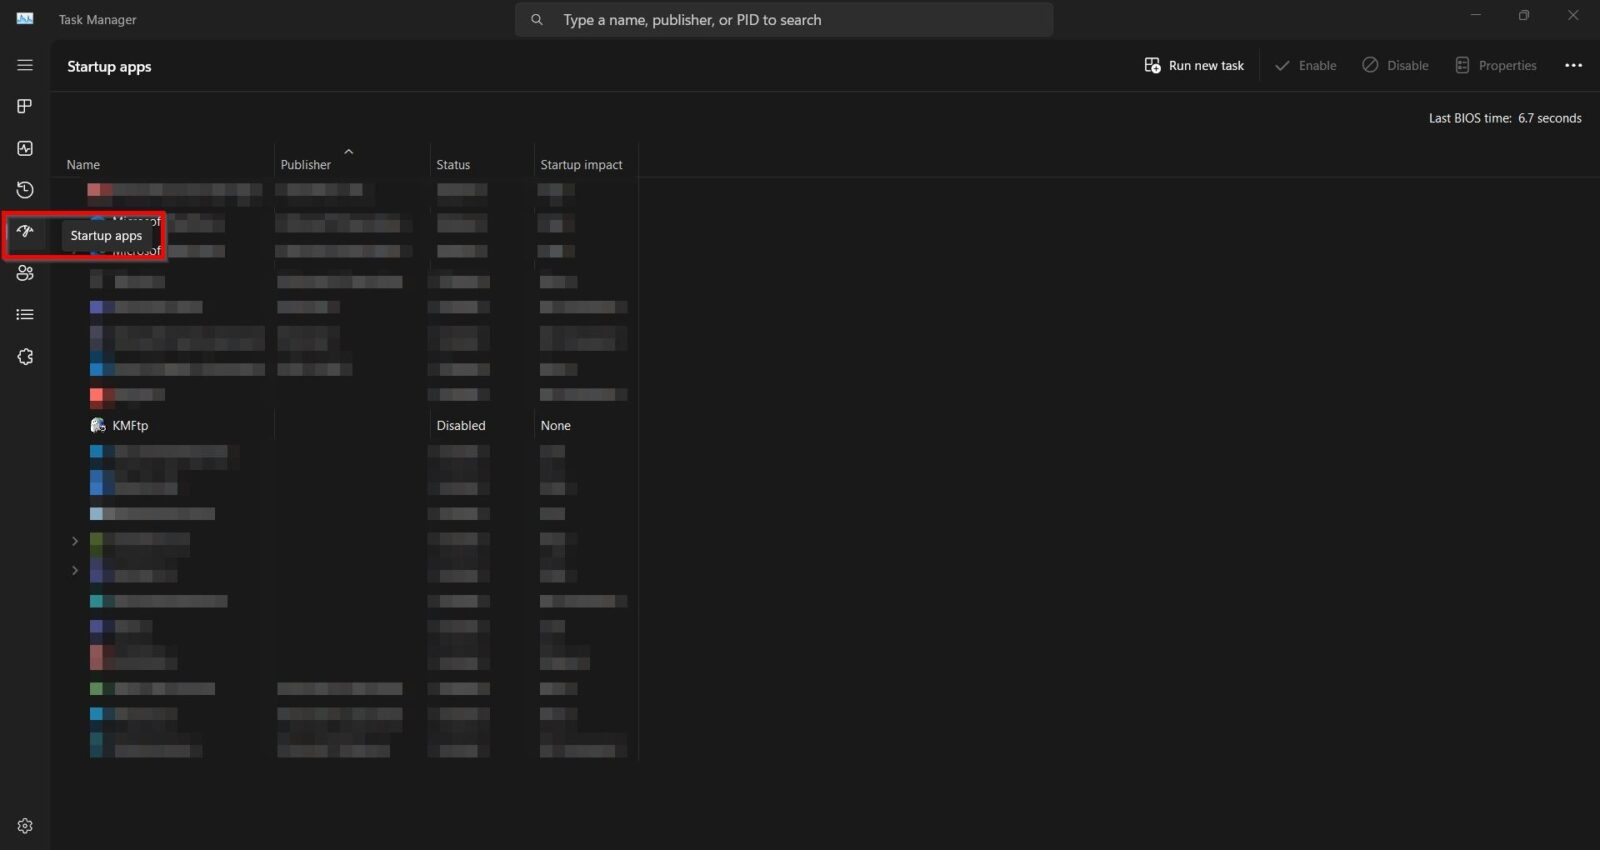This screenshot has width=1600, height=850.
Task: Open Properties from the toolbar
Action: click(1495, 66)
